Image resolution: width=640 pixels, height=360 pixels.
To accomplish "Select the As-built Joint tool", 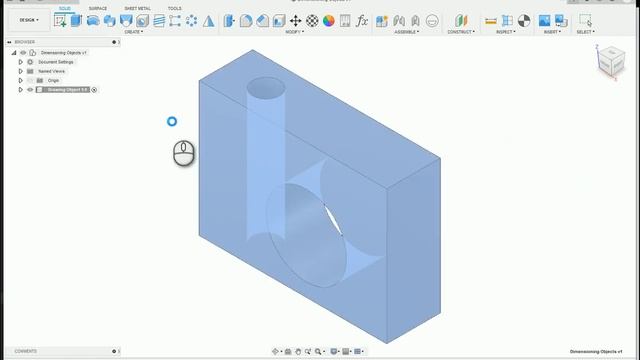I will tap(416, 20).
